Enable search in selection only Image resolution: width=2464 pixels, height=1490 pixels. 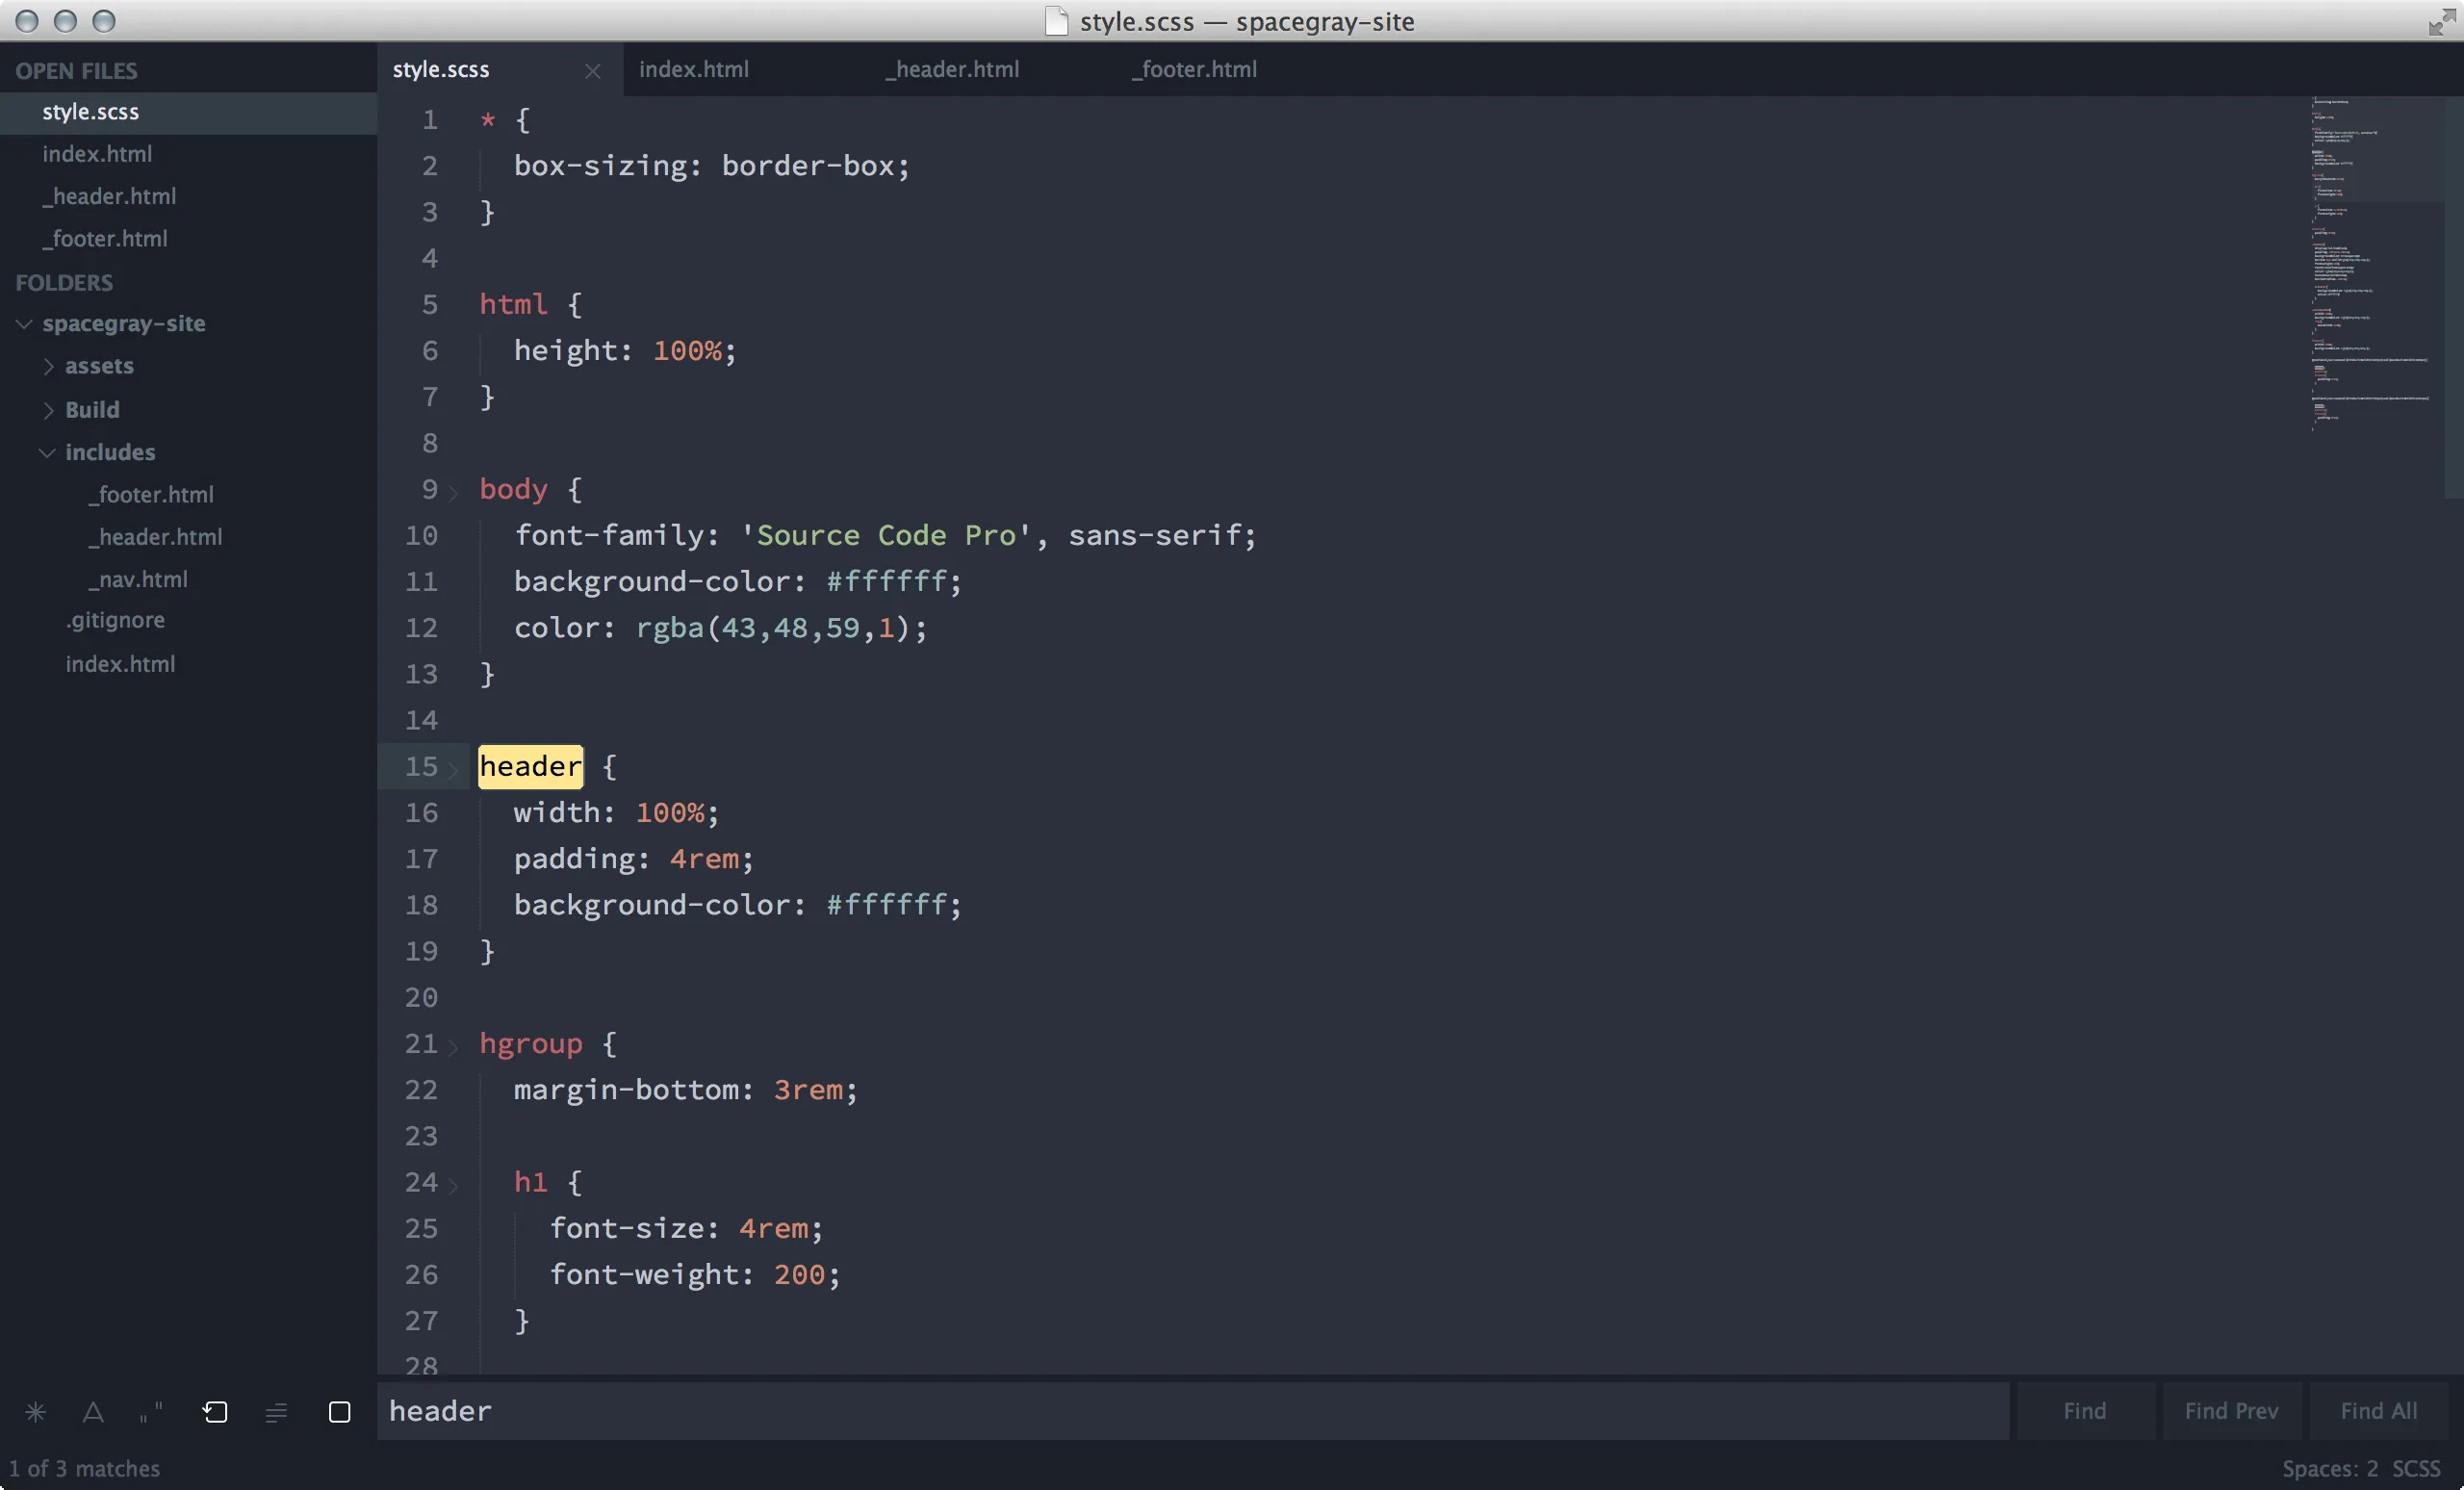coord(276,1412)
